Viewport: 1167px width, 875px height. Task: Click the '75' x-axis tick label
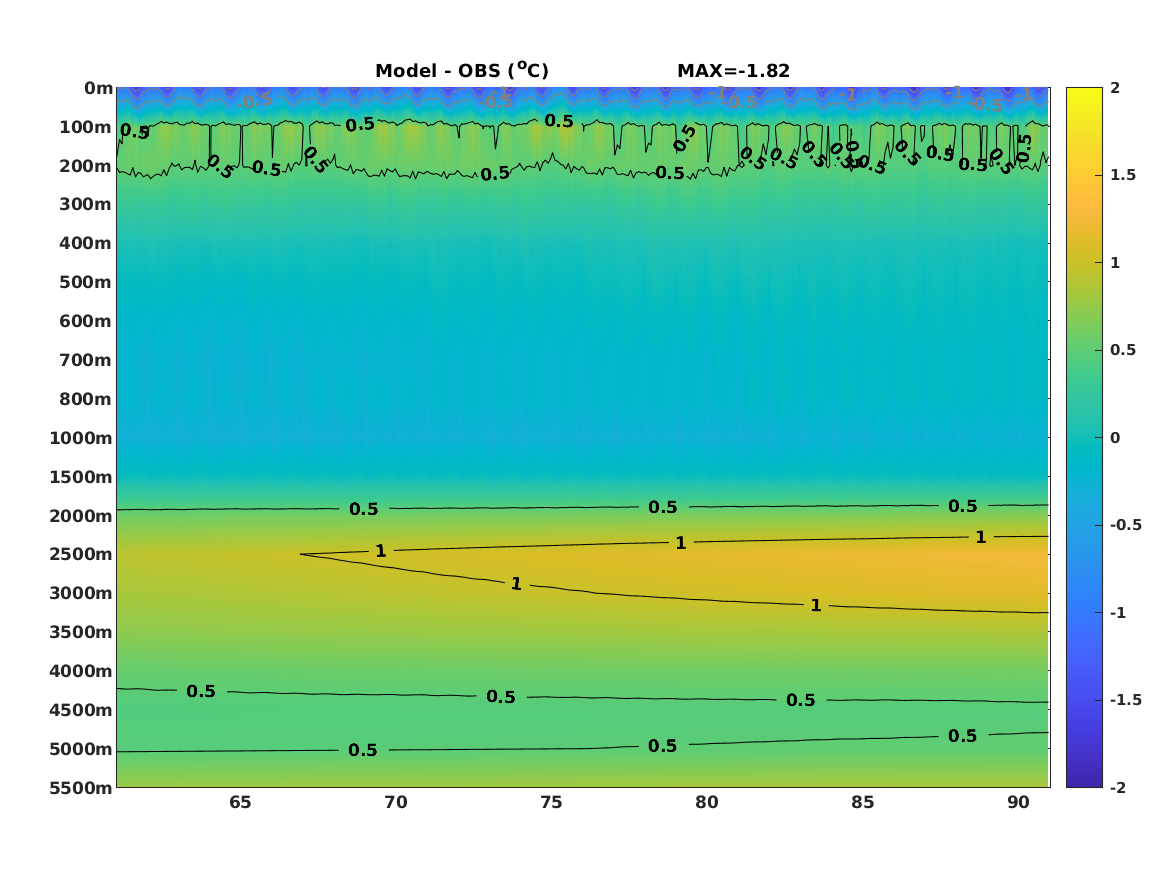point(551,803)
